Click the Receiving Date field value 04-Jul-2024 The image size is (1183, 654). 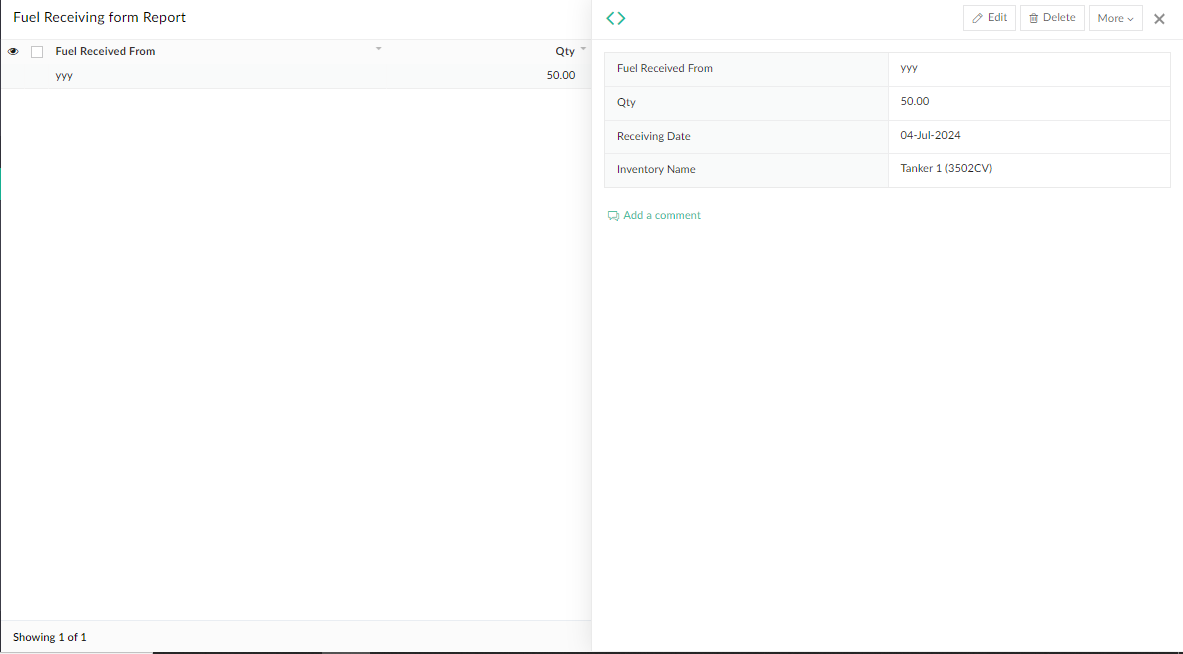point(930,135)
